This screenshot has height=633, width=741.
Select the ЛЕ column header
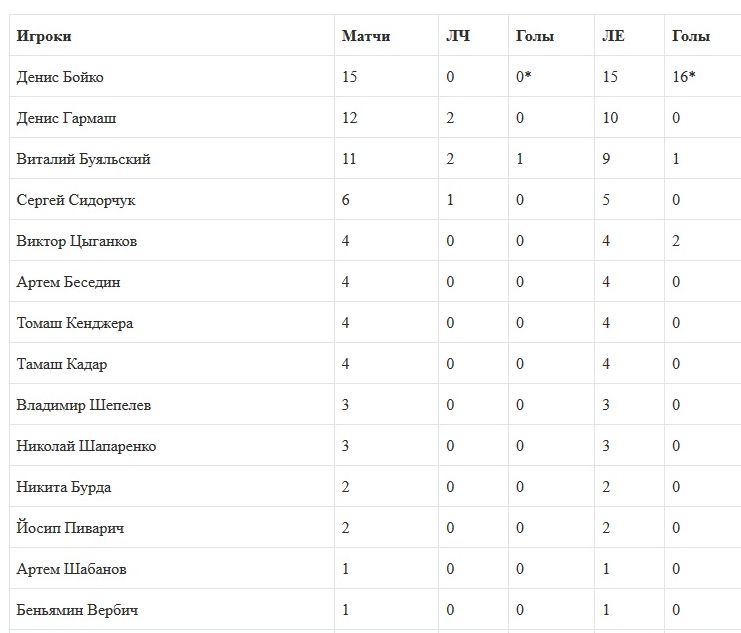(613, 36)
